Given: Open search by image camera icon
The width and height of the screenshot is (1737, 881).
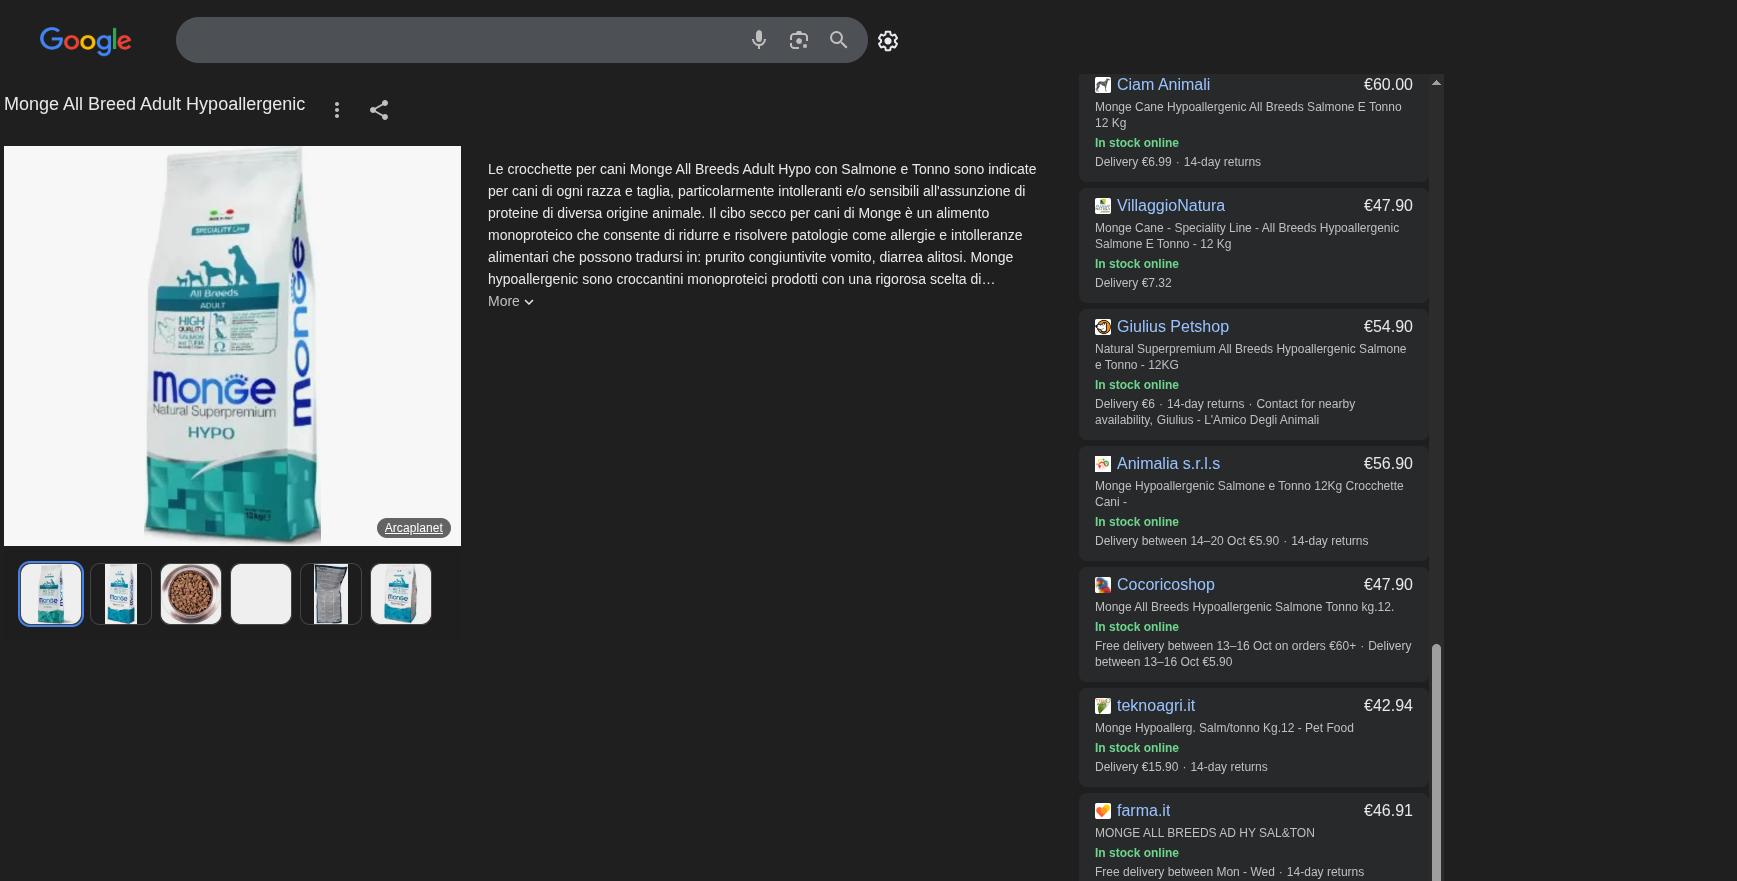Looking at the screenshot, I should 798,40.
